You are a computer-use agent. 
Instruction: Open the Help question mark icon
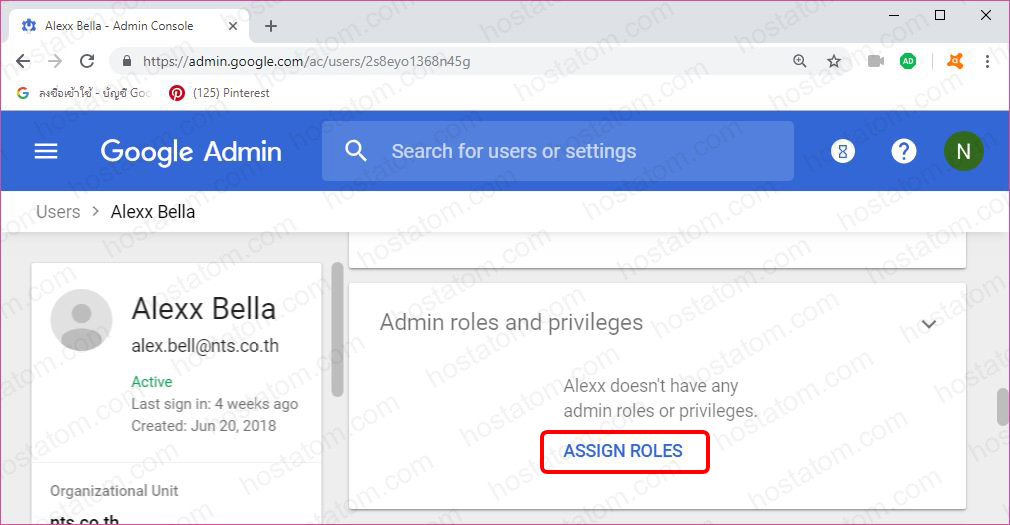(x=904, y=151)
